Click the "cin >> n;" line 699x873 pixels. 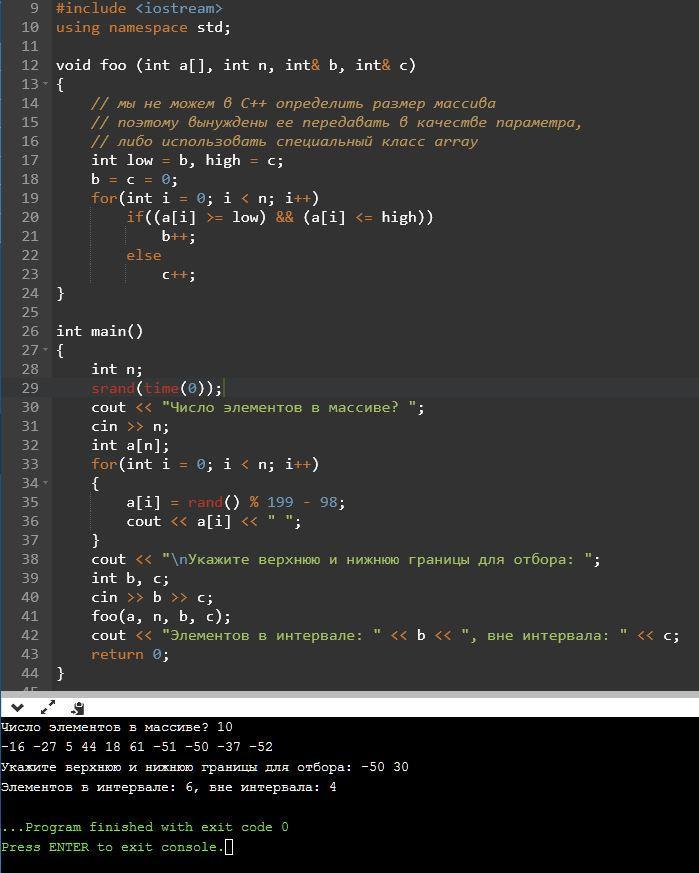pyautogui.click(x=130, y=426)
